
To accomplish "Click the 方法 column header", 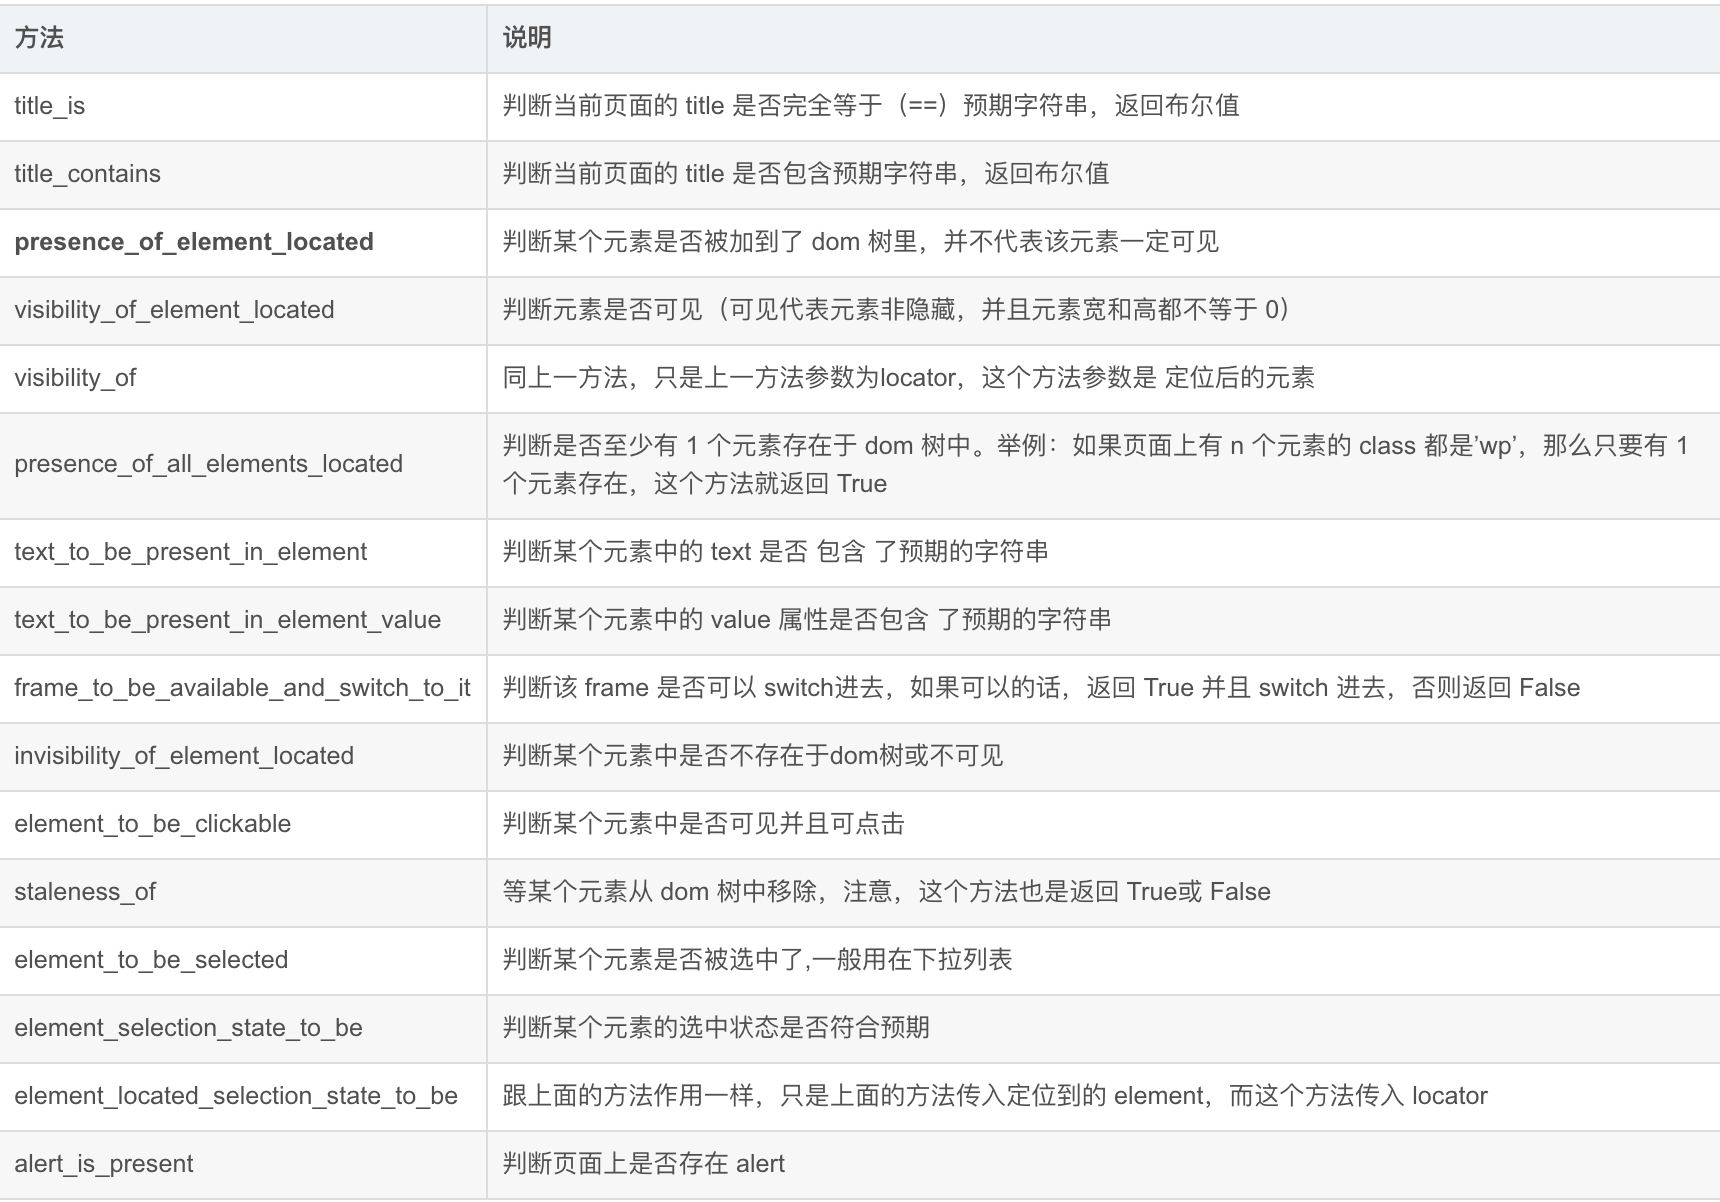I will [x=243, y=38].
